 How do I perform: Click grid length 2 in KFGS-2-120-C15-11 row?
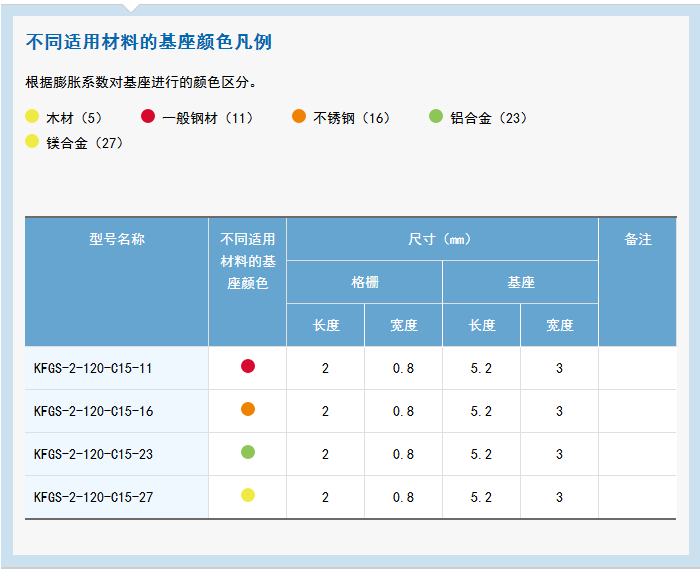coord(325,368)
